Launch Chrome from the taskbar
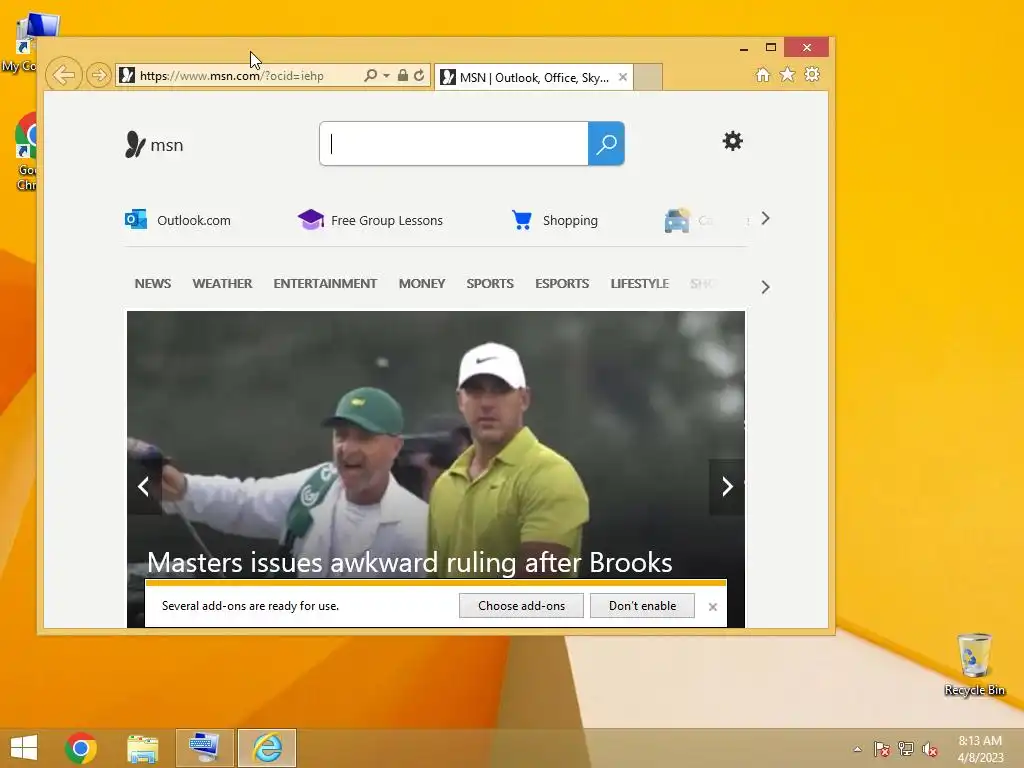This screenshot has height=768, width=1024. 81,748
